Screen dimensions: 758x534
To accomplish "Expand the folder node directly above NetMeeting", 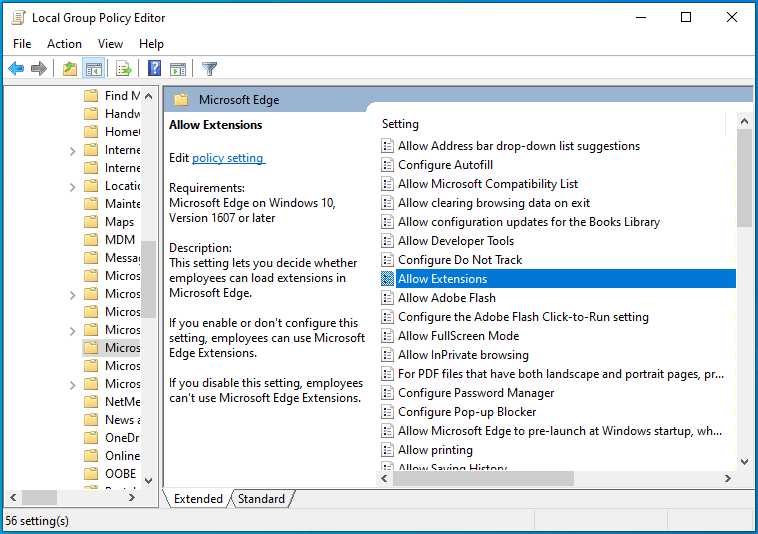I will coord(73,384).
